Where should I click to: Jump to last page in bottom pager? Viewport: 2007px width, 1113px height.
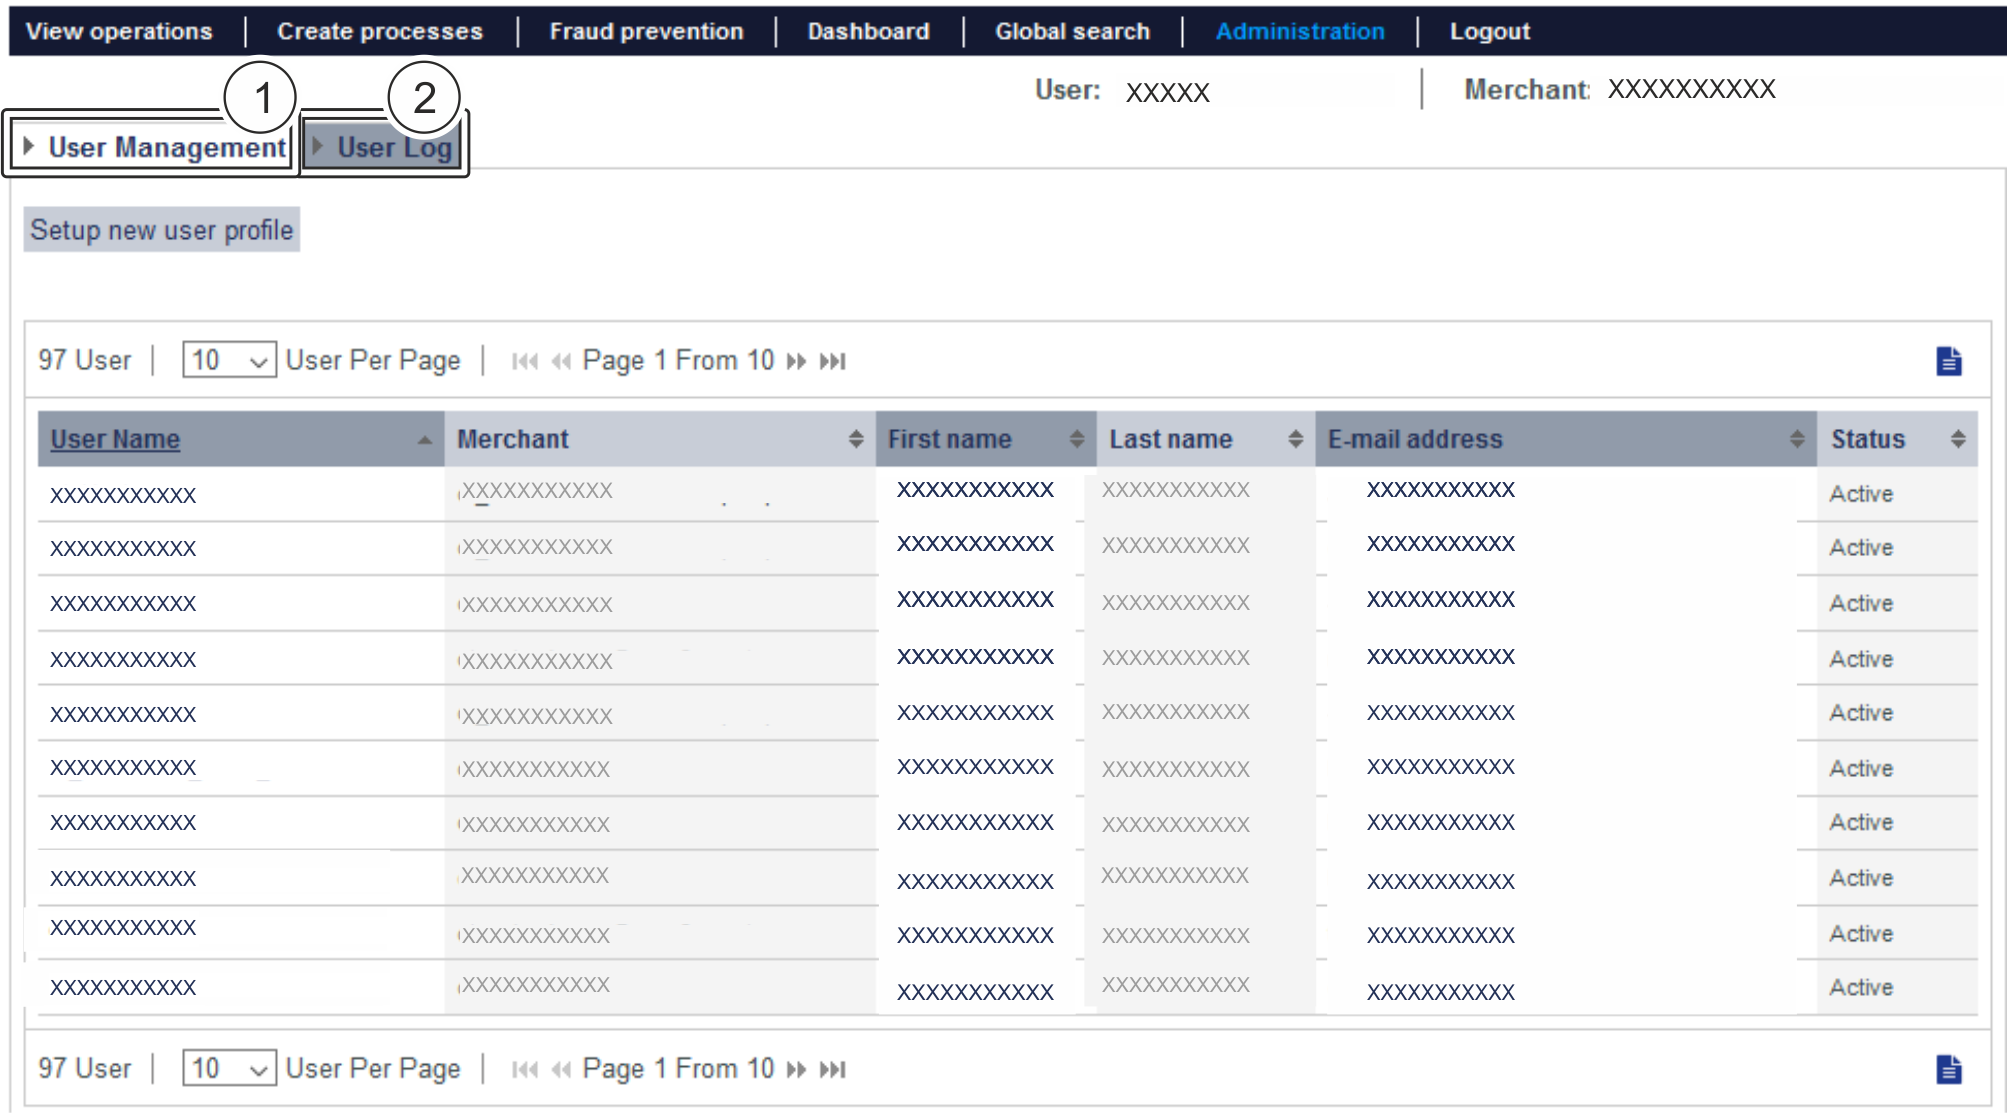(x=832, y=1069)
